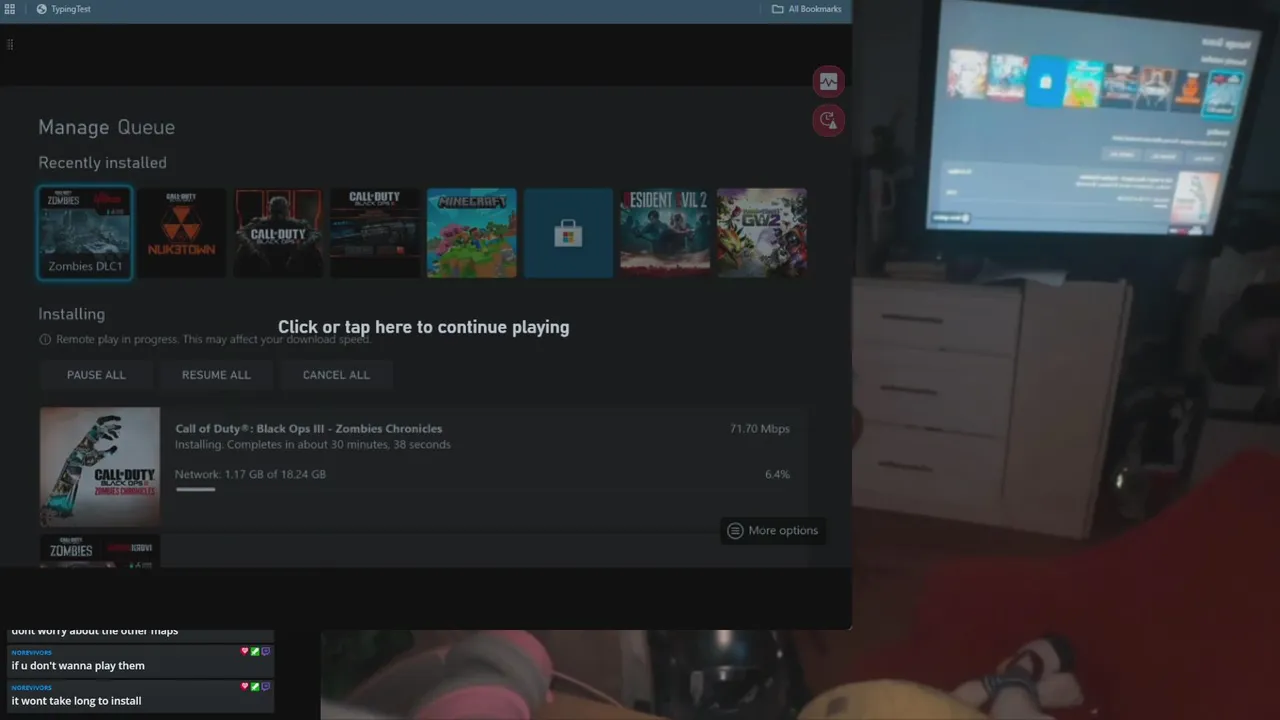Open the browser apps grid icon
The width and height of the screenshot is (1280, 720).
pyautogui.click(x=9, y=9)
